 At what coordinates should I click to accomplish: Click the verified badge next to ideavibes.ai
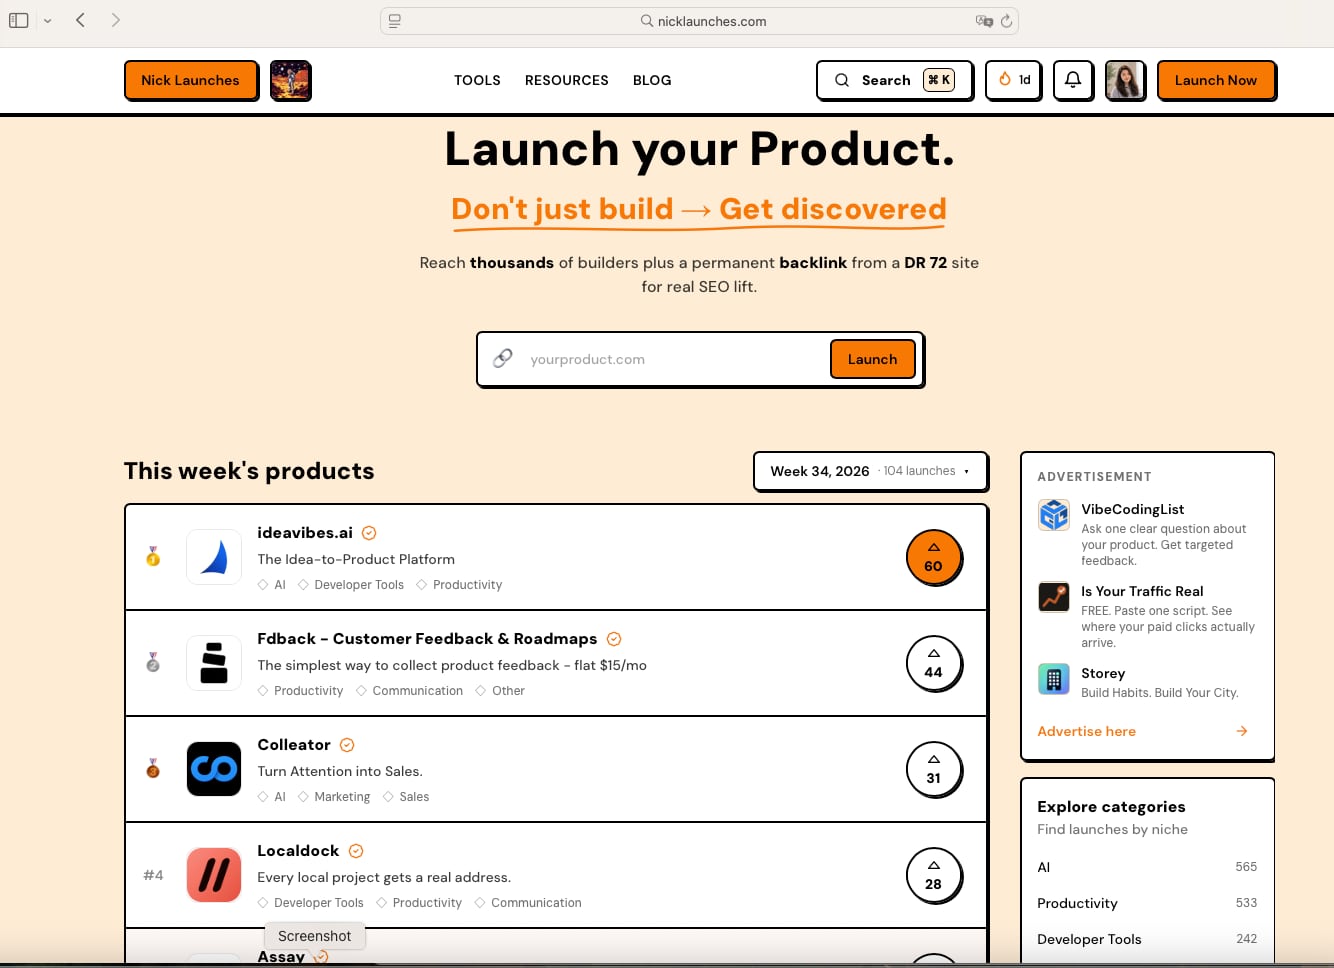tap(369, 533)
